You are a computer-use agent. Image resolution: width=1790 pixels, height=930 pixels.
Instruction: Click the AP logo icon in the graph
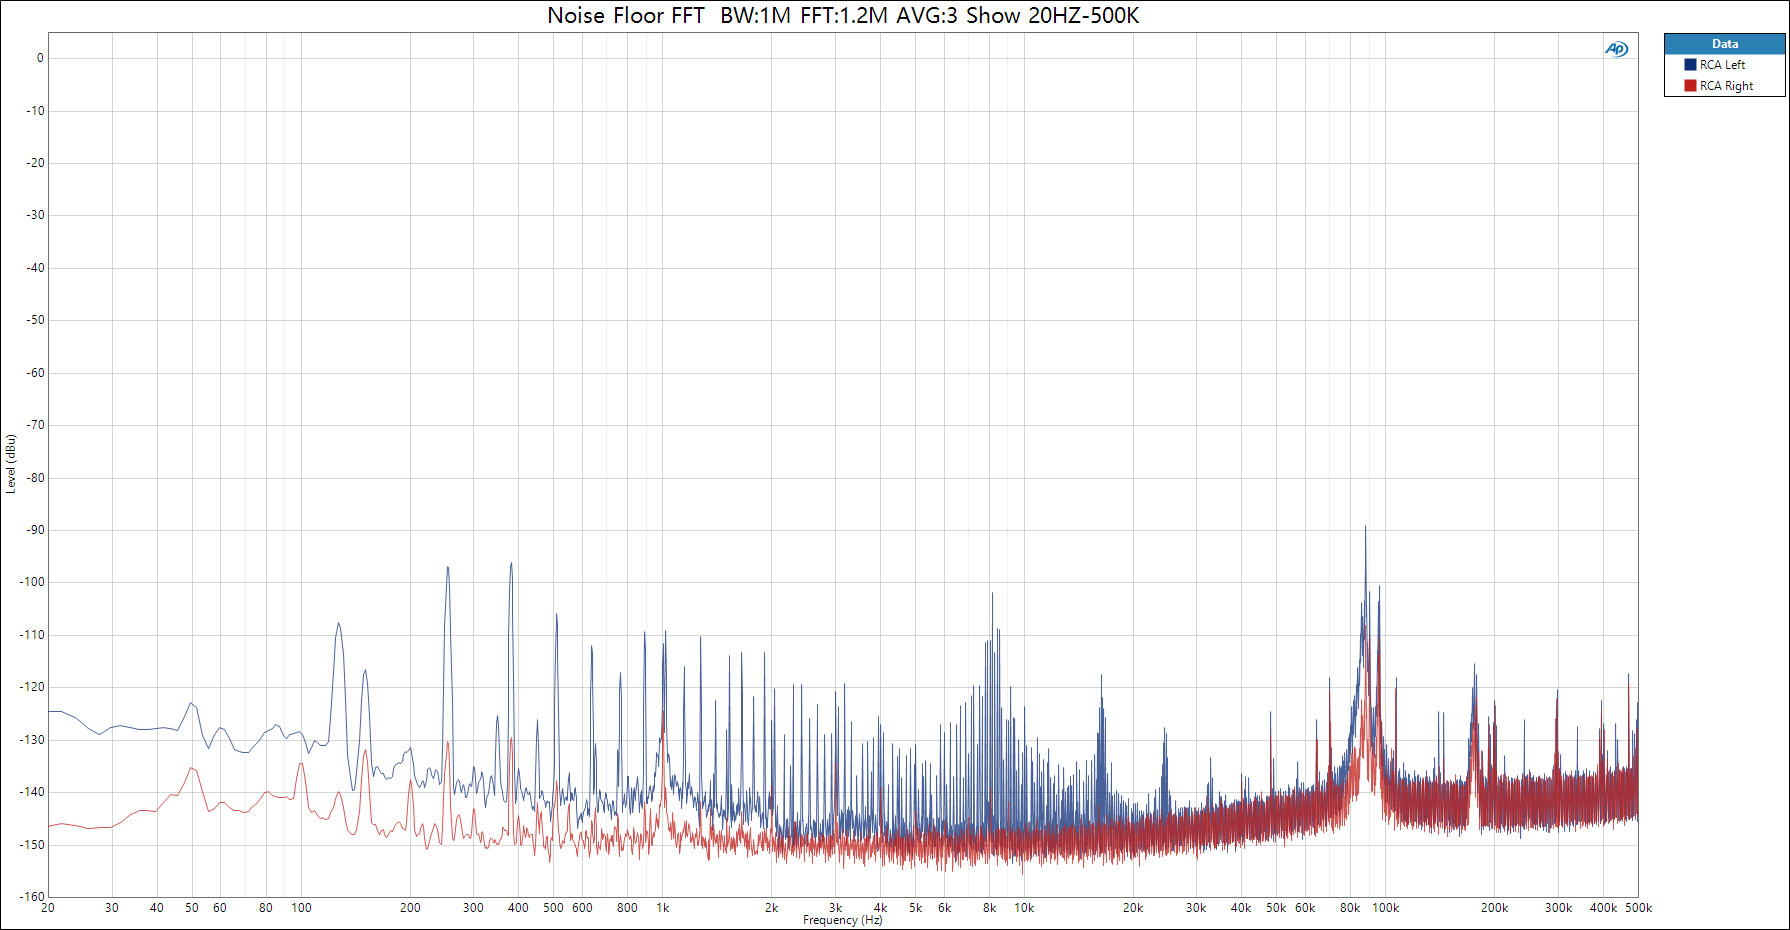coord(1616,49)
